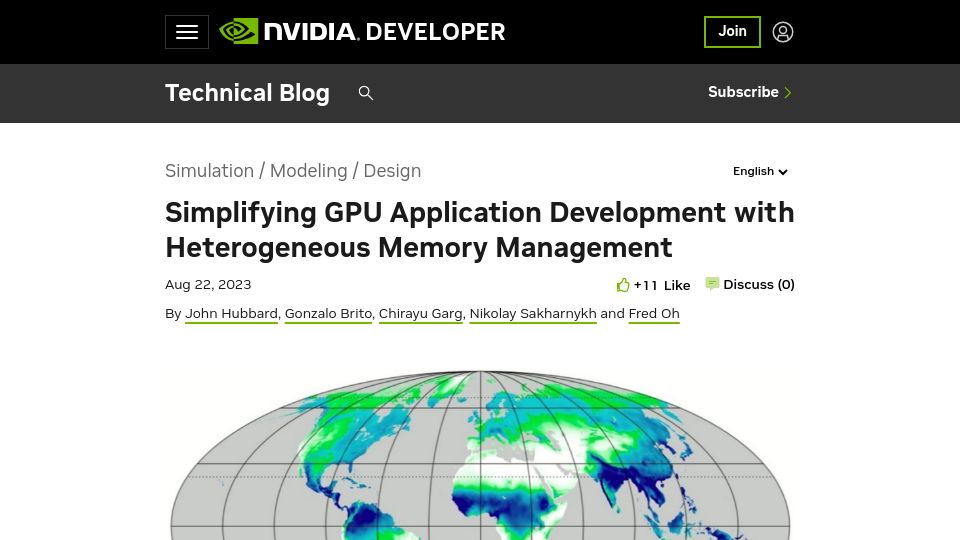
Task: Click the thumbs-up Like icon
Action: coord(623,285)
